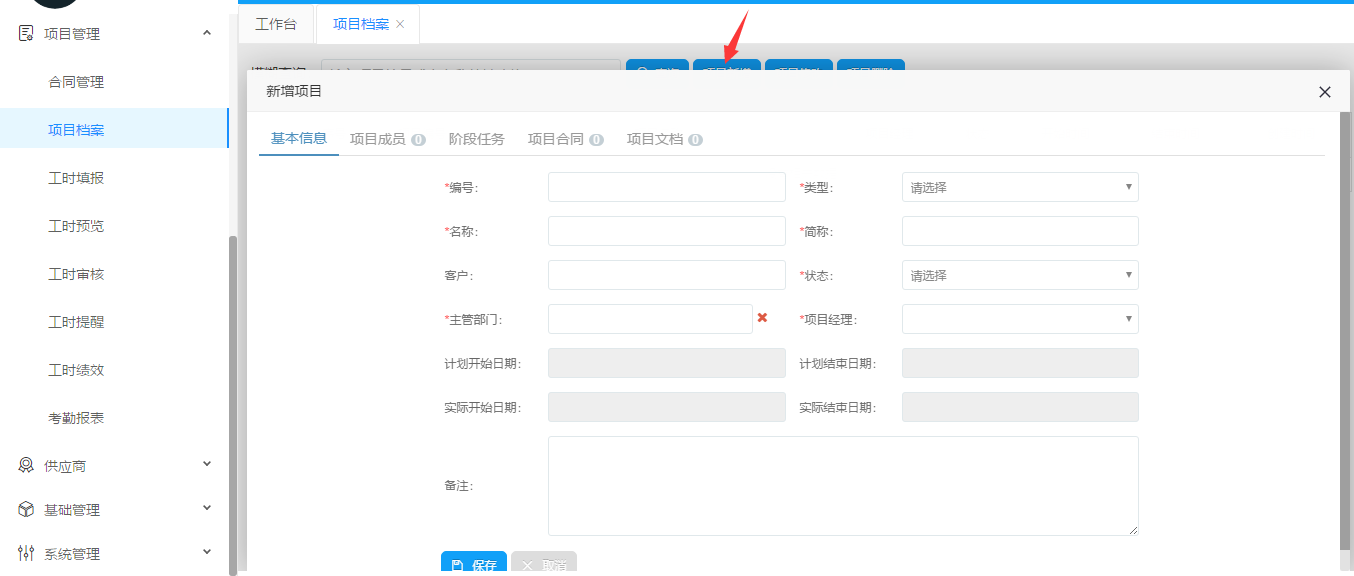This screenshot has width=1354, height=576.
Task: Open 合同管理 in the sidebar
Action: (76, 82)
